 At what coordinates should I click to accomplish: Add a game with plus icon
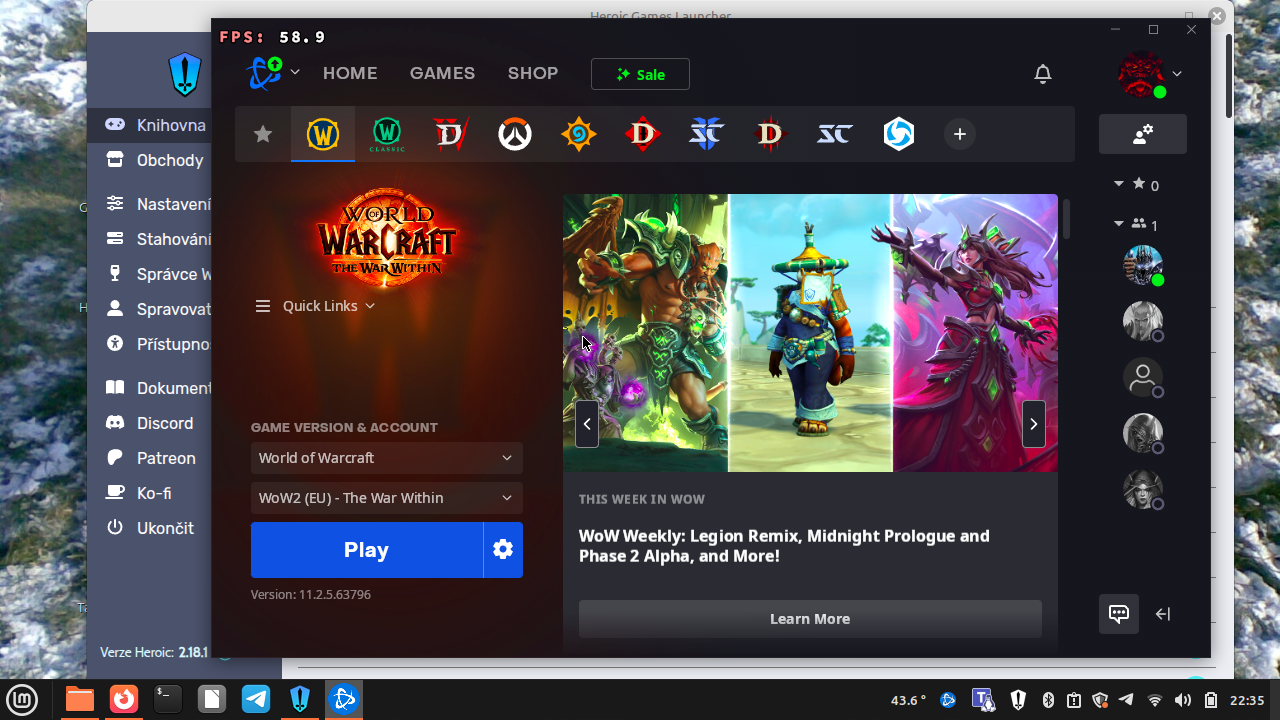point(959,134)
